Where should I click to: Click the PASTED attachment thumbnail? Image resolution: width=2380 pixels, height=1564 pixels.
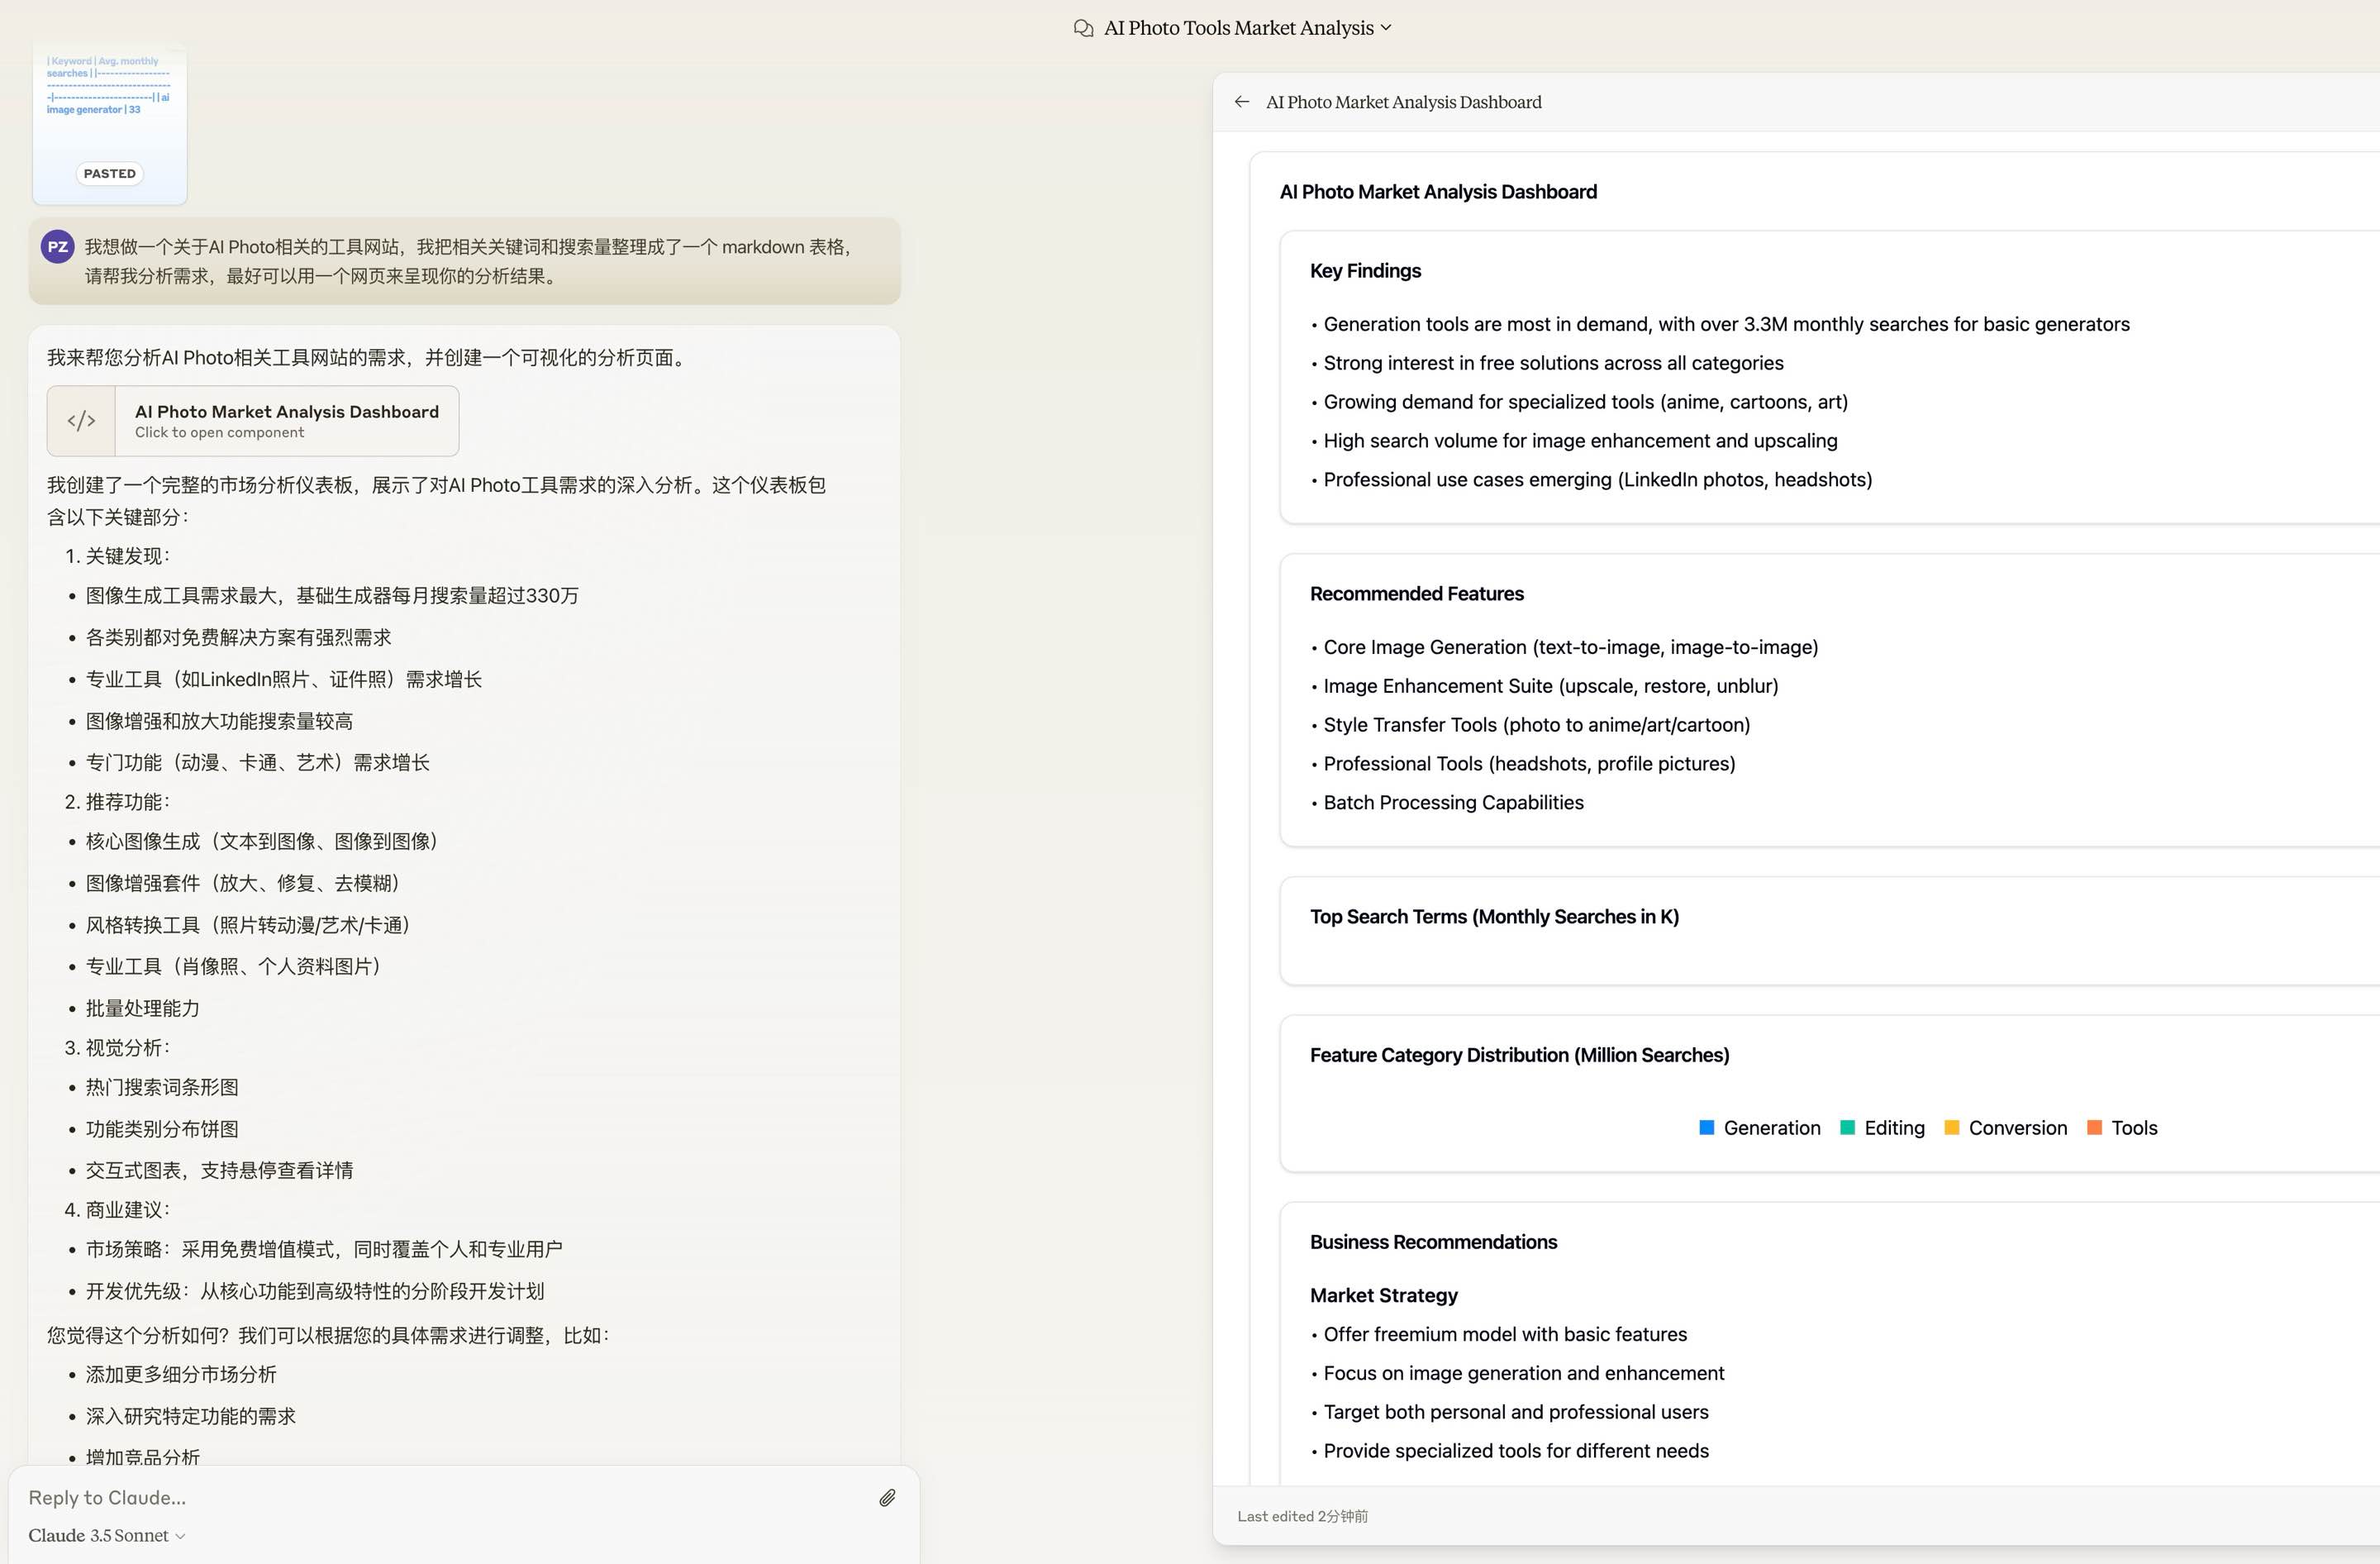(110, 124)
